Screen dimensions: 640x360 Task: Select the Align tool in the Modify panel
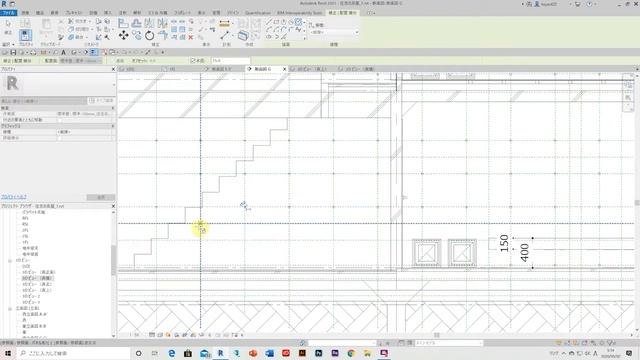pyautogui.click(x=123, y=23)
